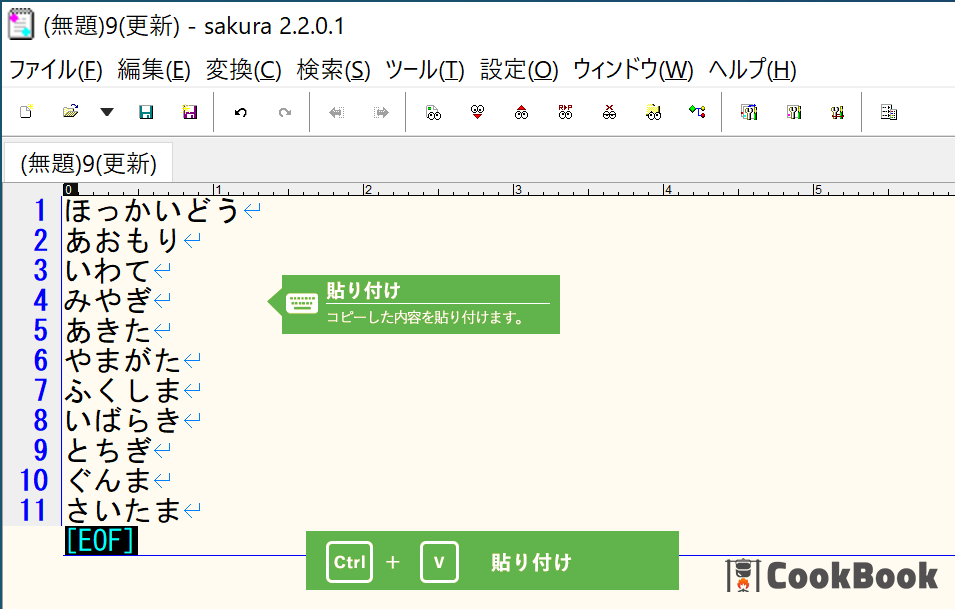
Task: Select line 1 via its line number
Action: 40,211
